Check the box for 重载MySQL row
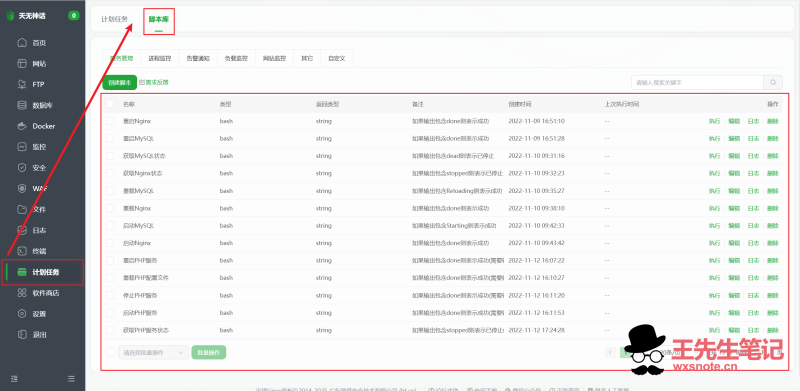This screenshot has height=391, width=800. click(110, 191)
